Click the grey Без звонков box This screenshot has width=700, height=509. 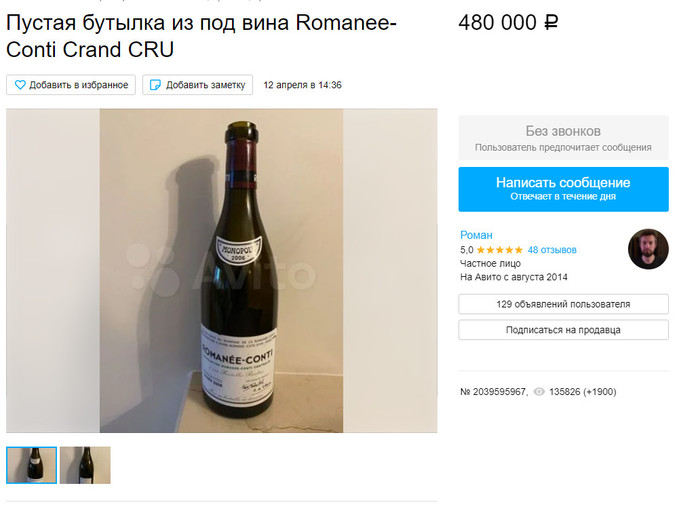(x=563, y=138)
